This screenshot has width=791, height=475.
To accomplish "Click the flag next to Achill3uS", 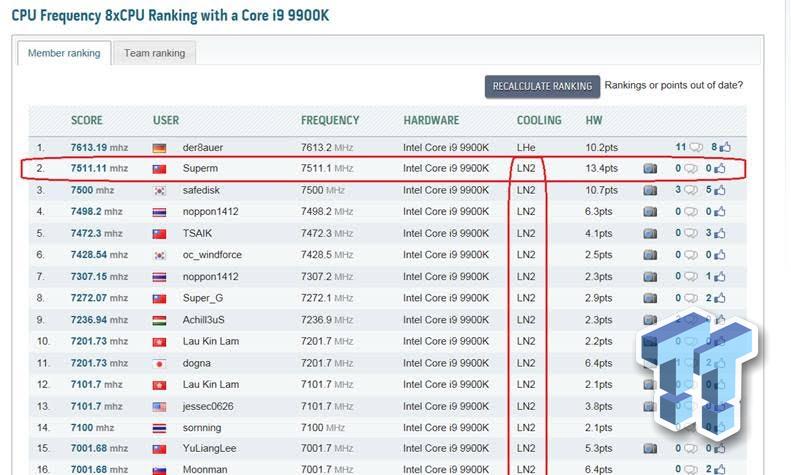I will pos(159,320).
